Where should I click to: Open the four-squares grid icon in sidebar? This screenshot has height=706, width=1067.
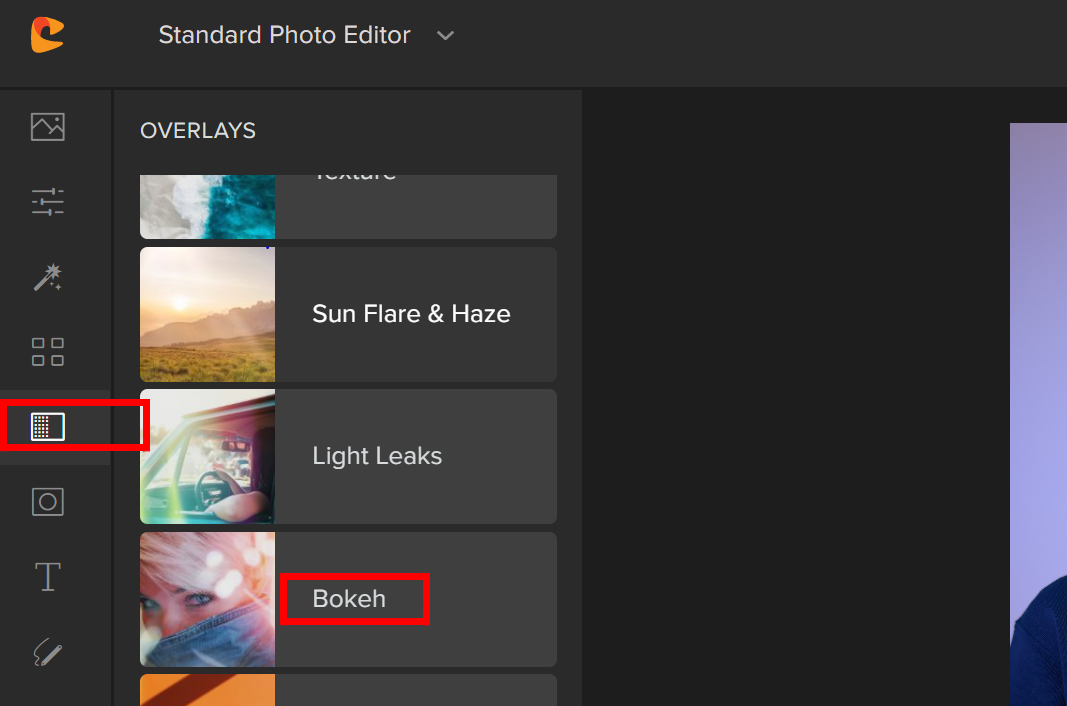48,352
